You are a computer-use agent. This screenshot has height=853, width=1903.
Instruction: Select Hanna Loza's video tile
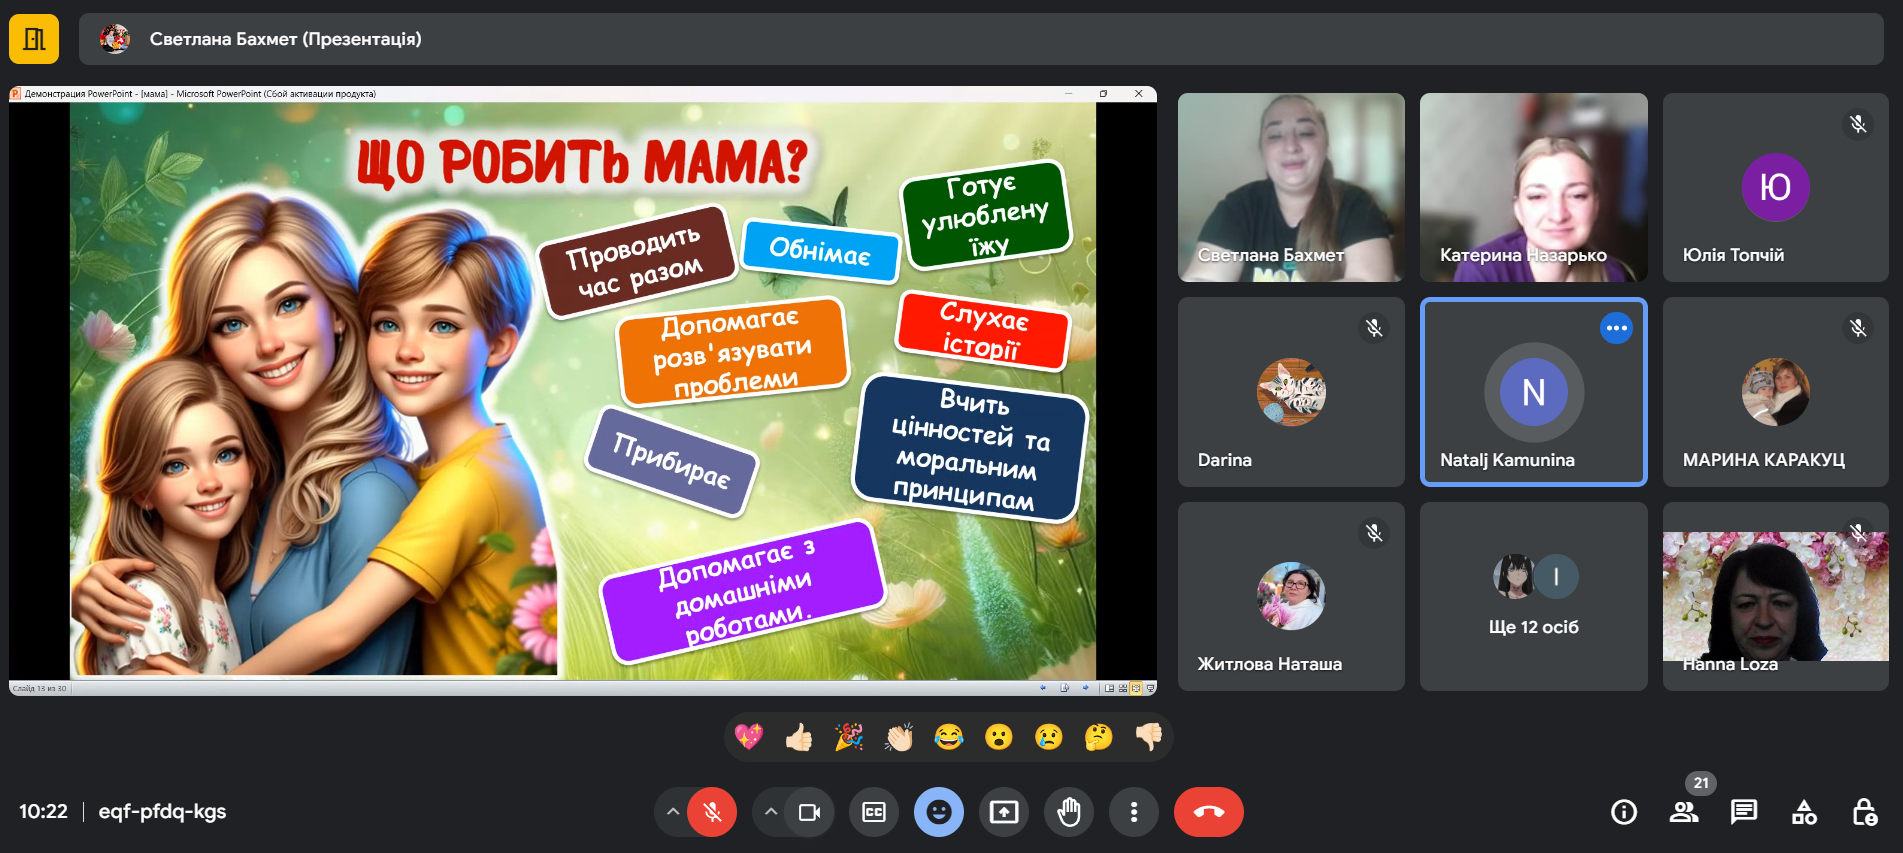pos(1775,597)
